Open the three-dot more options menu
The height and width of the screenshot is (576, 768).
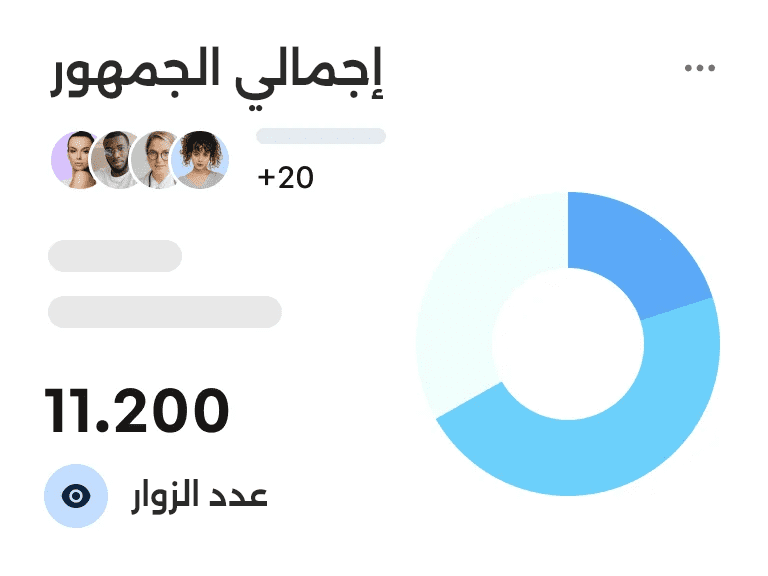click(700, 68)
